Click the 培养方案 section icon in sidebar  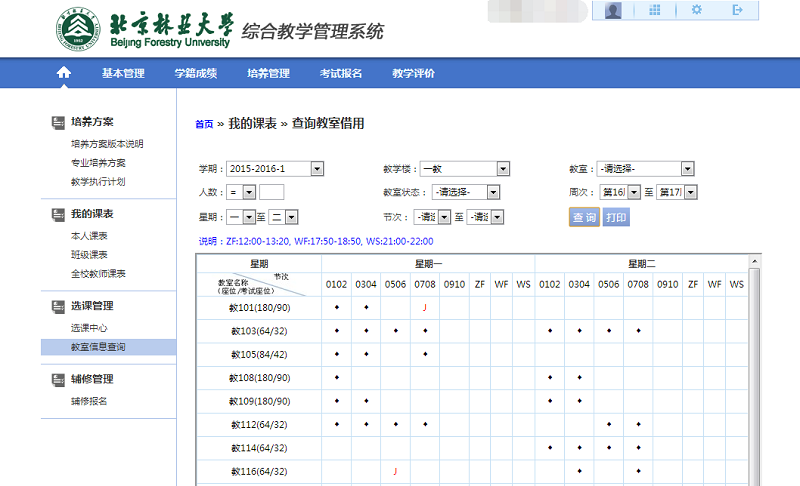(x=58, y=122)
